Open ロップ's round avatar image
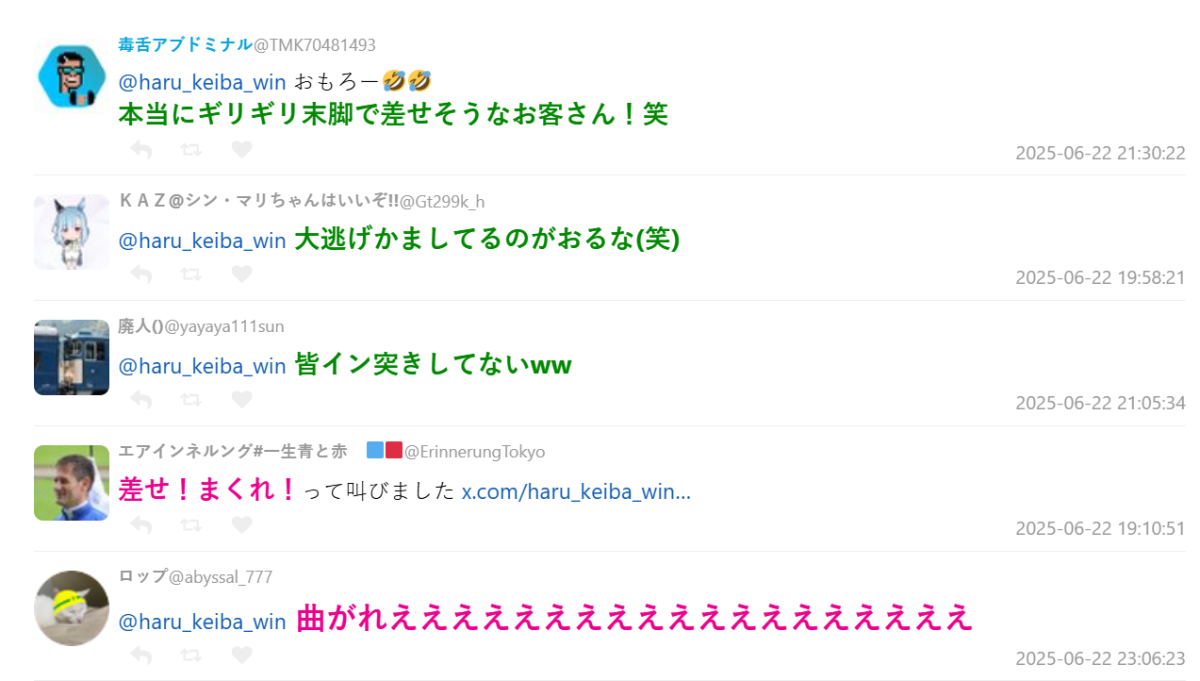Viewport: 1200px width, 681px height. (71, 608)
